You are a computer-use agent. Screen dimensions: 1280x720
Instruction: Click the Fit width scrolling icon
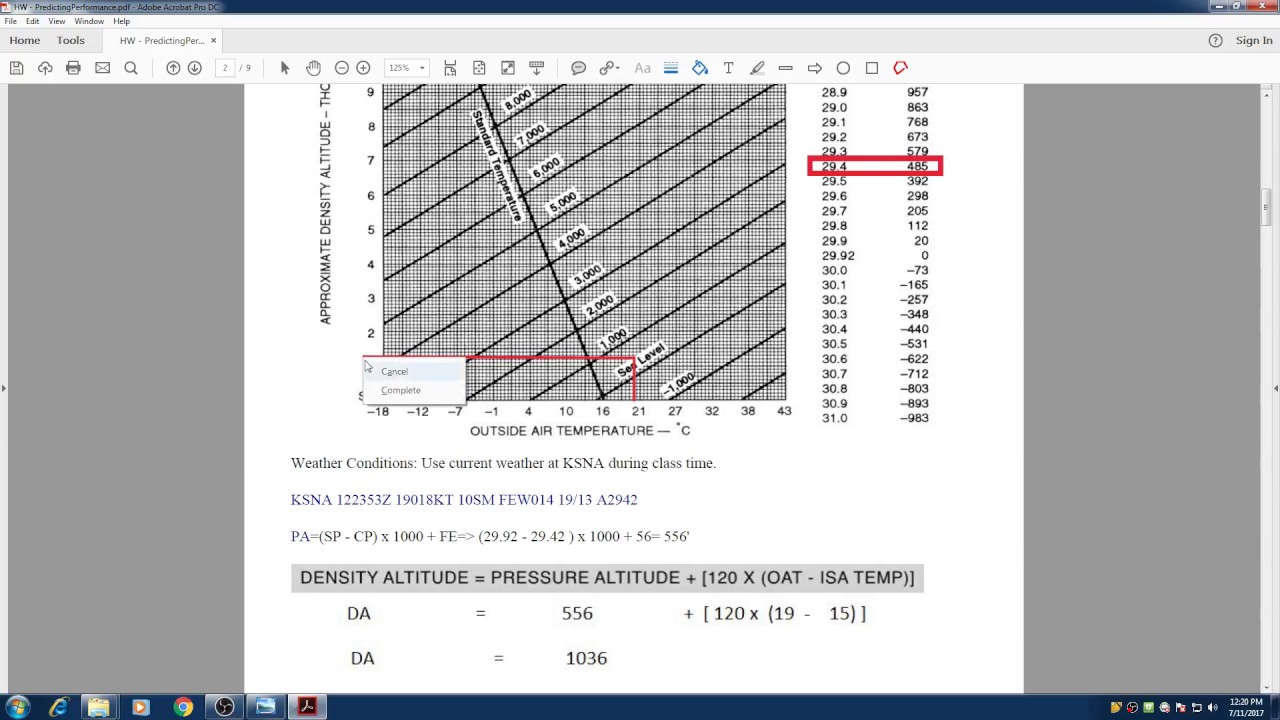[450, 68]
